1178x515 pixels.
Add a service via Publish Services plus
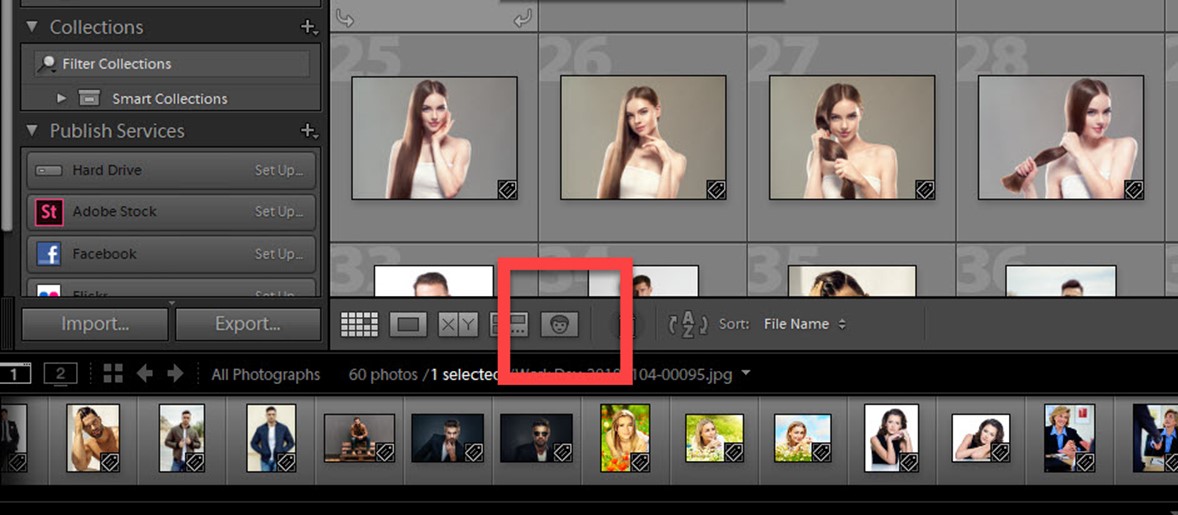[309, 131]
